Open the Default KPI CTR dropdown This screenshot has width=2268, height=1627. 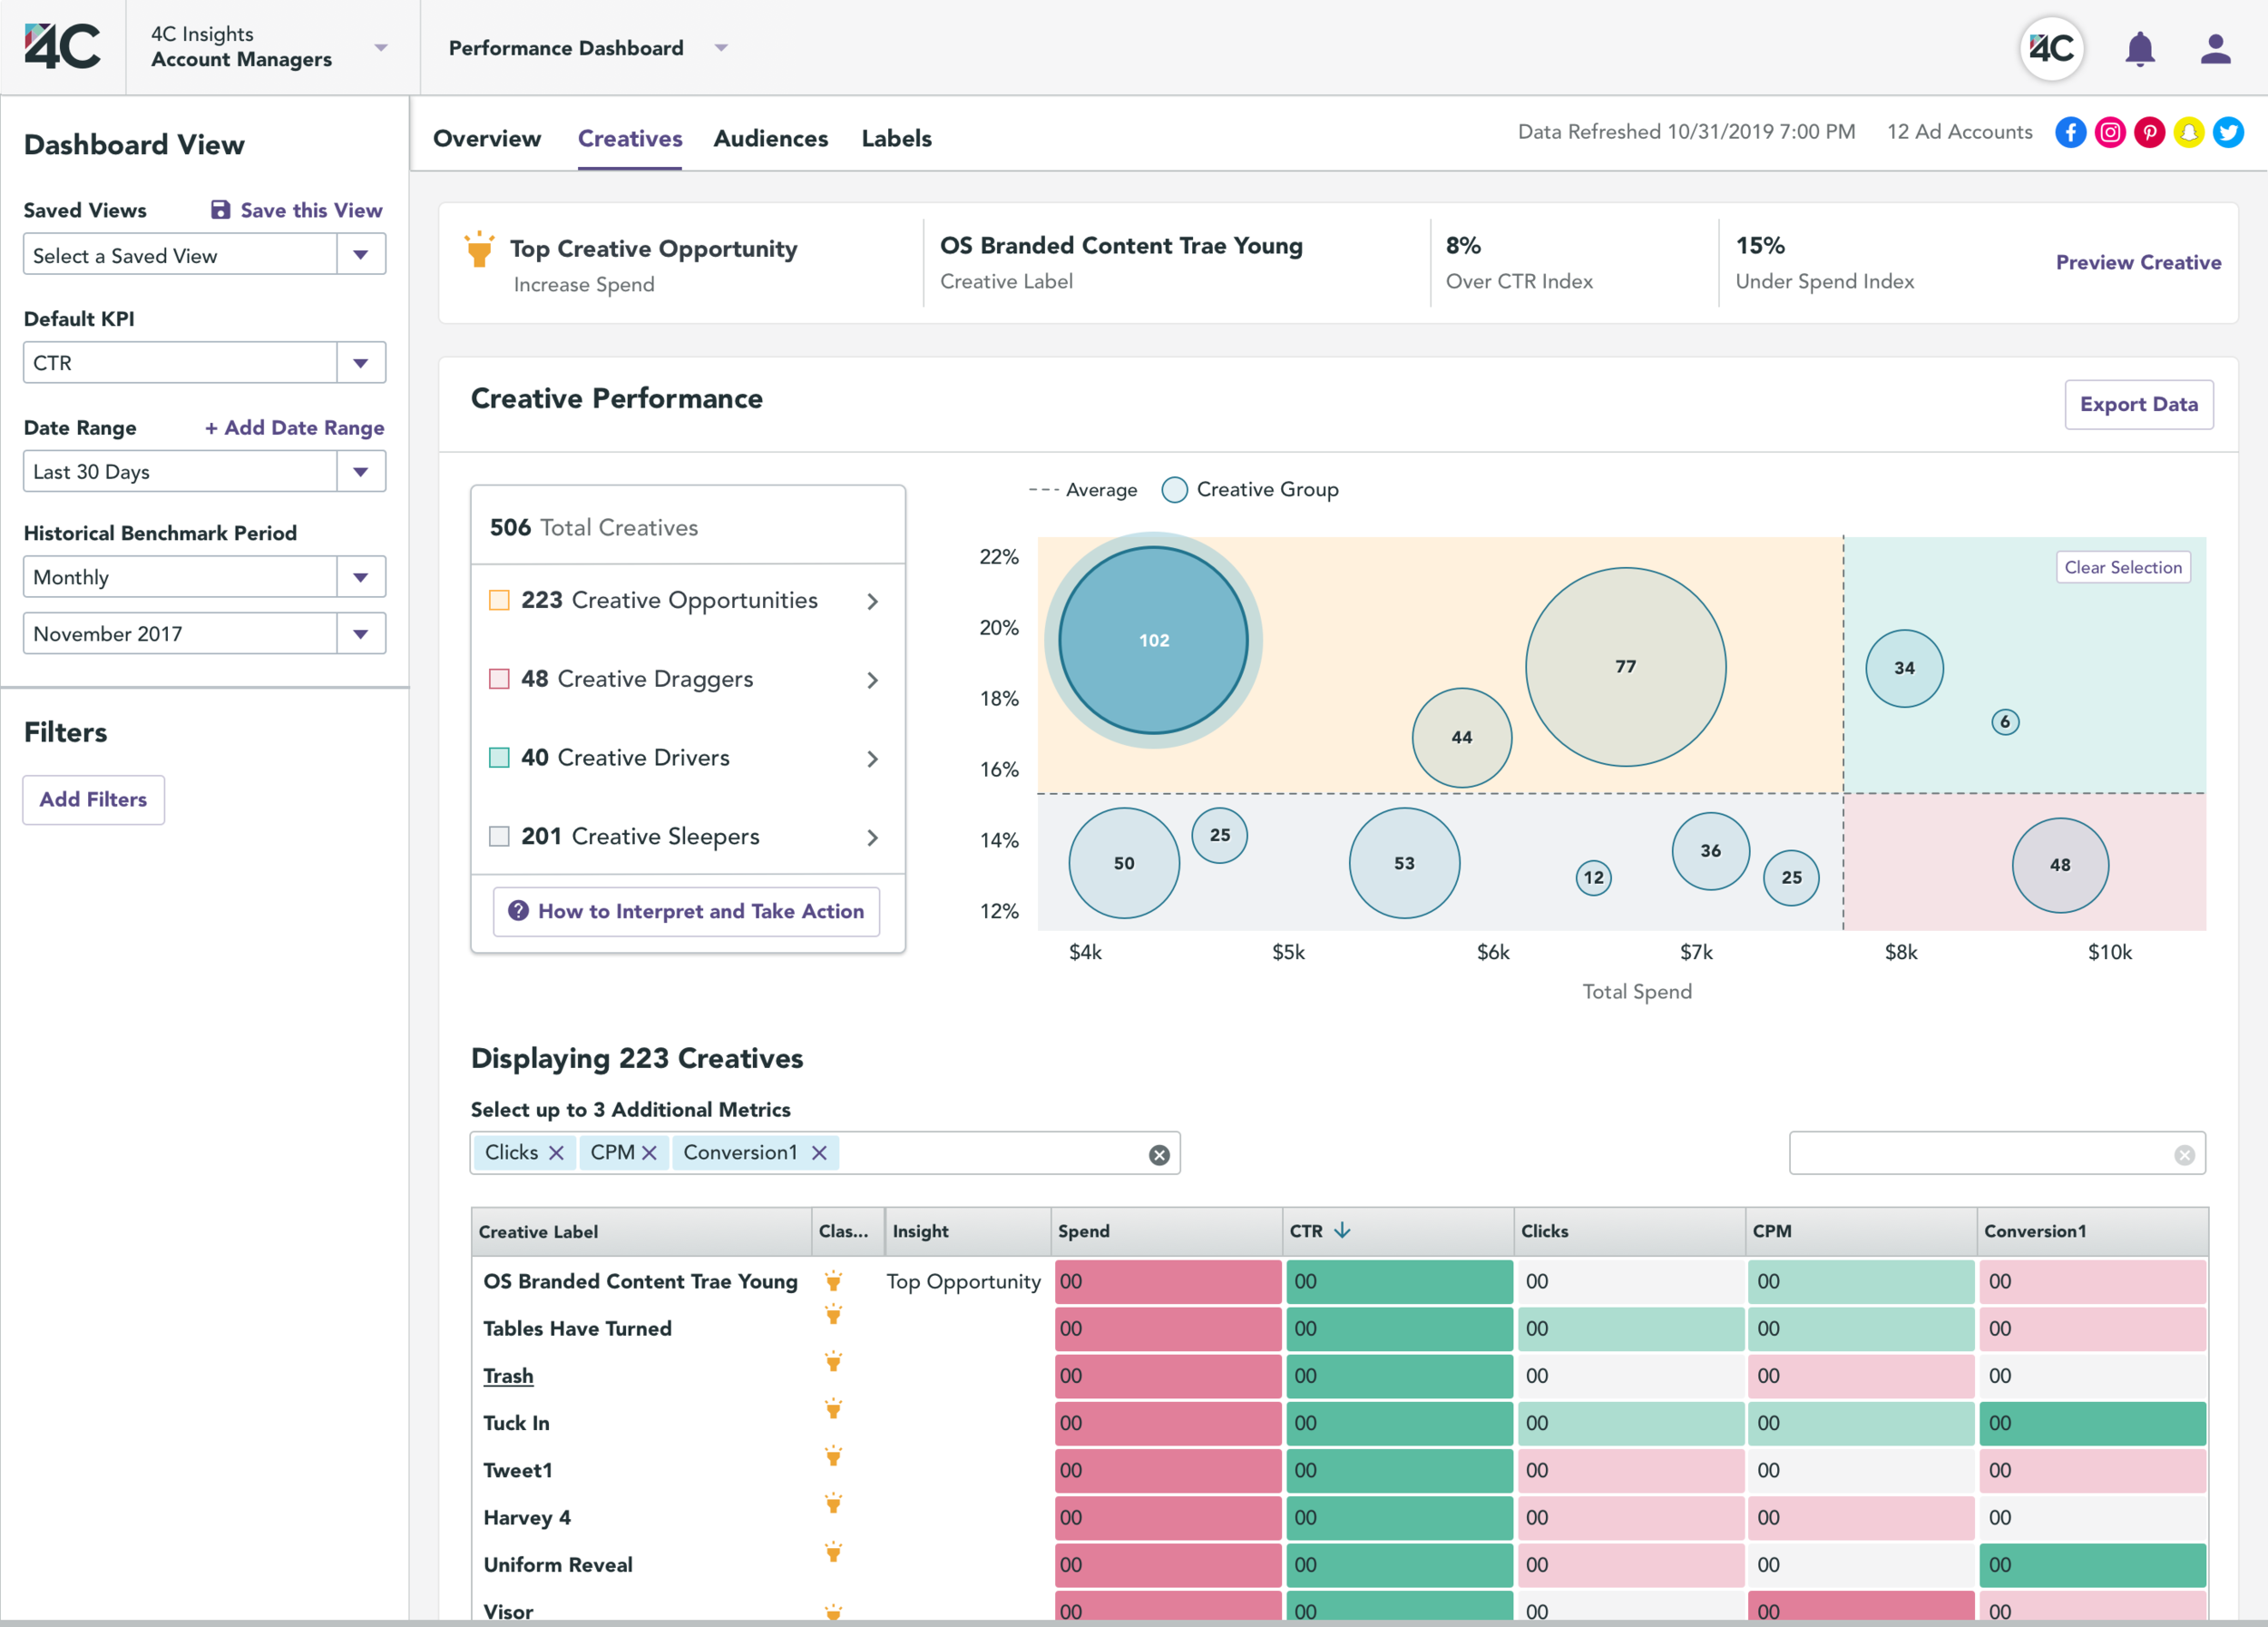360,363
